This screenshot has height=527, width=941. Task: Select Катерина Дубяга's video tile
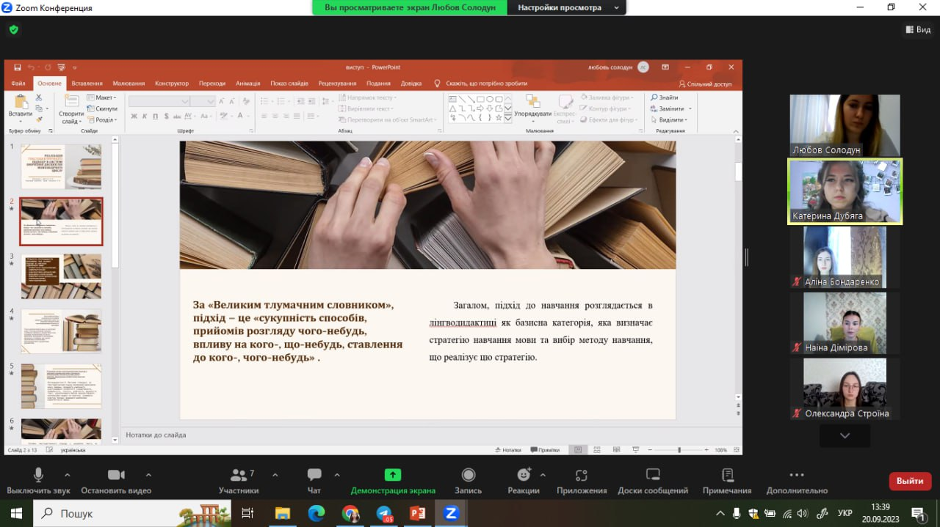point(844,190)
